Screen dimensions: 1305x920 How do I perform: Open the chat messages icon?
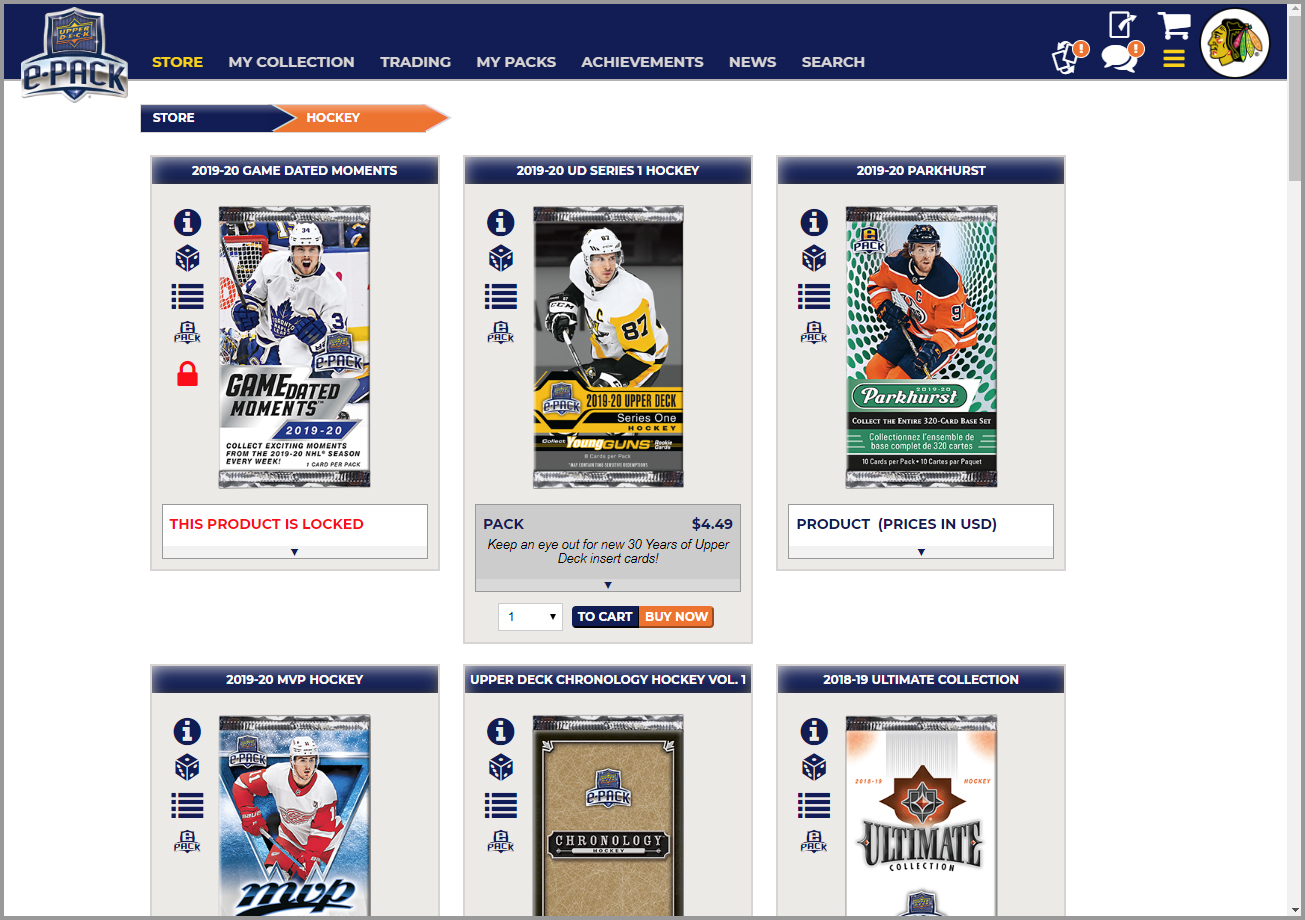pos(1122,58)
